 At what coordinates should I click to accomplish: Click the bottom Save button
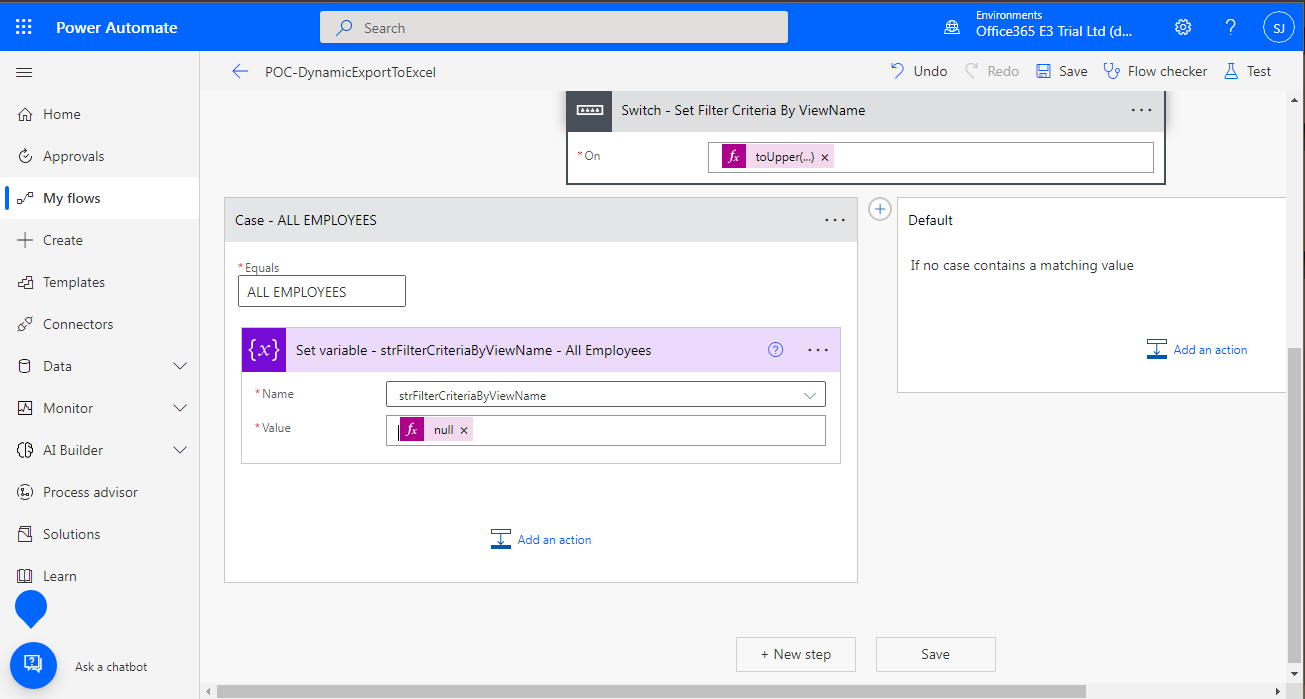point(936,654)
